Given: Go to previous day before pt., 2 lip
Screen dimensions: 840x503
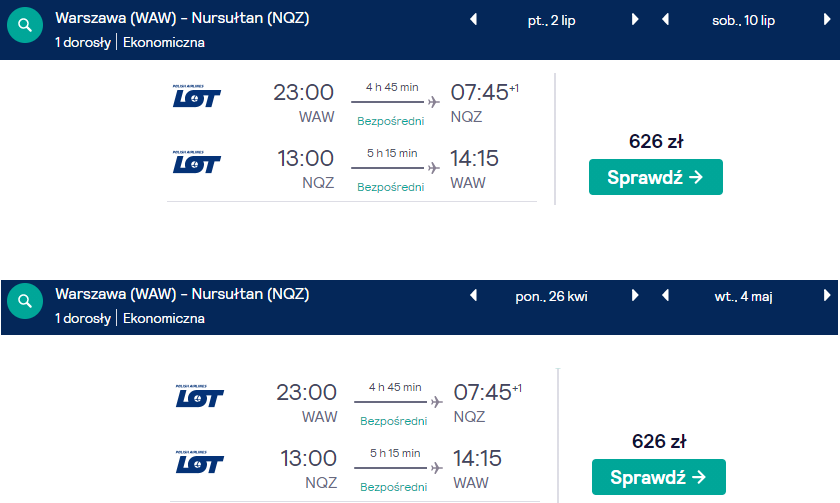Looking at the screenshot, I should [474, 20].
